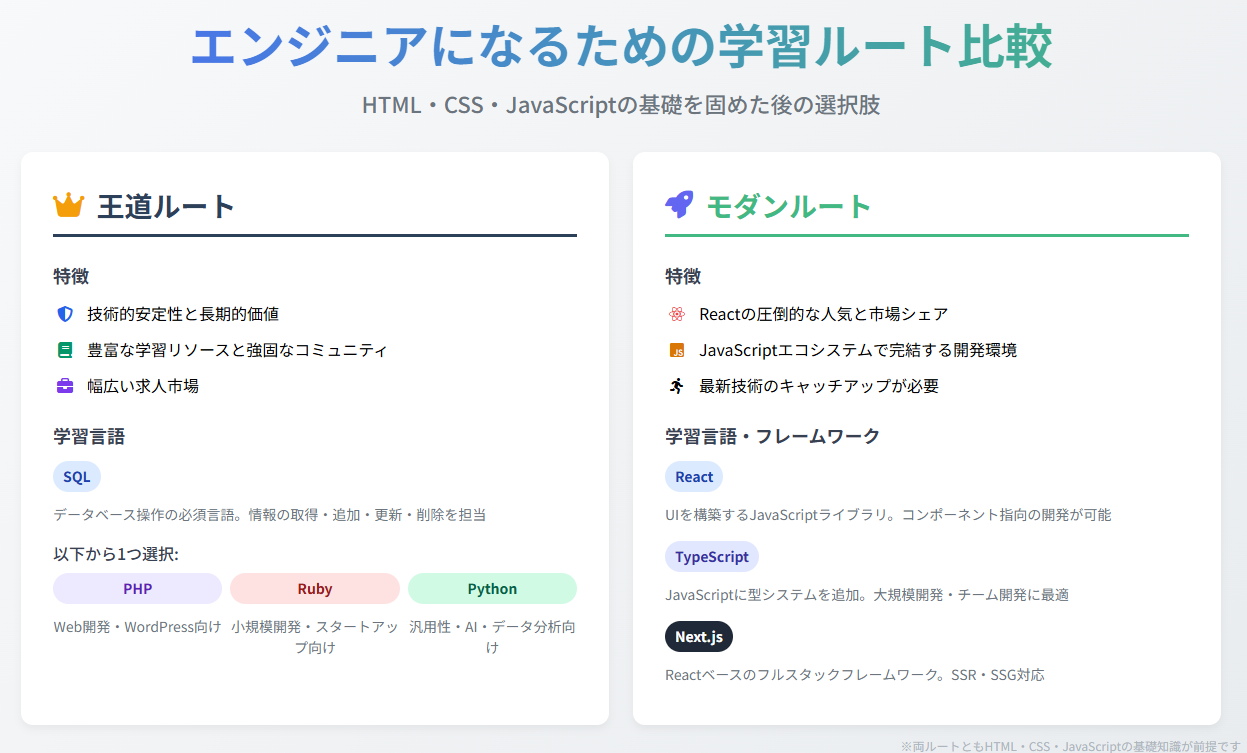This screenshot has height=753, width=1247.
Task: Choose the PHP language badge
Action: click(x=138, y=589)
